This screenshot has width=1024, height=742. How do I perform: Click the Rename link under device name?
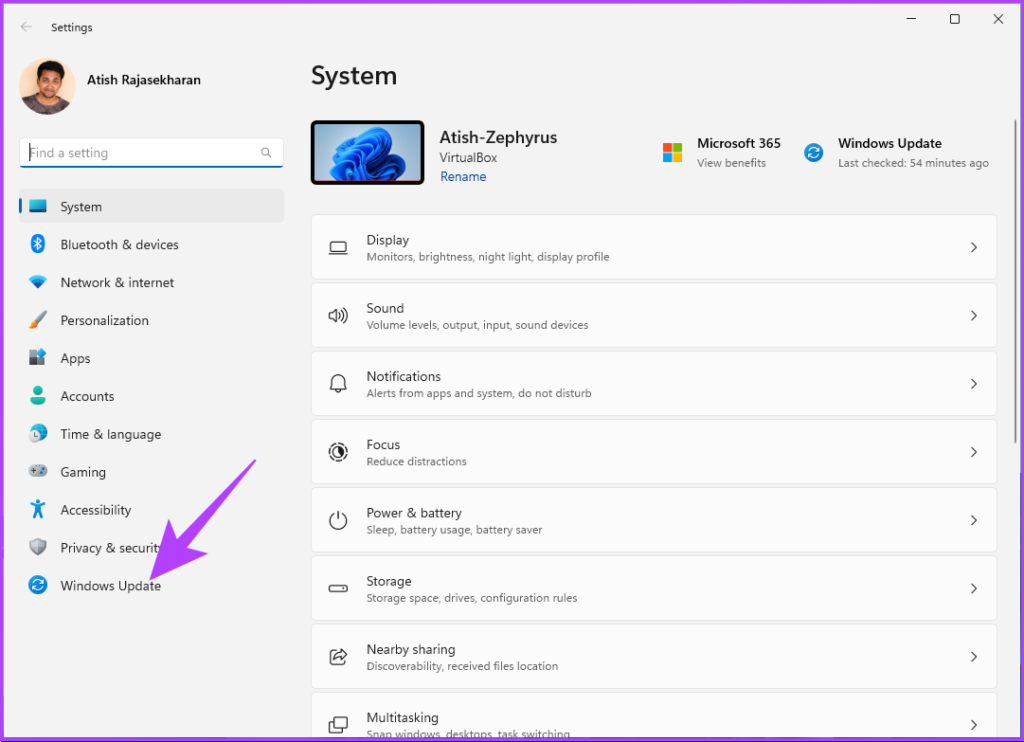click(463, 177)
